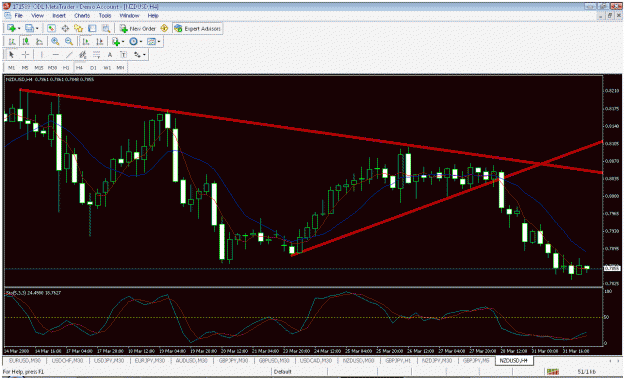Open the Charts menu
Image resolution: width=625 pixels, height=378 pixels.
82,16
